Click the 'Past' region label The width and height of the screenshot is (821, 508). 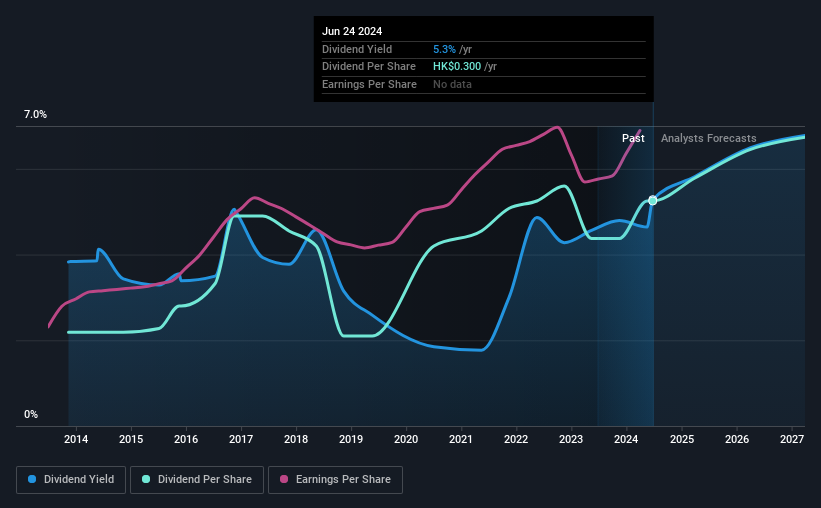point(633,138)
